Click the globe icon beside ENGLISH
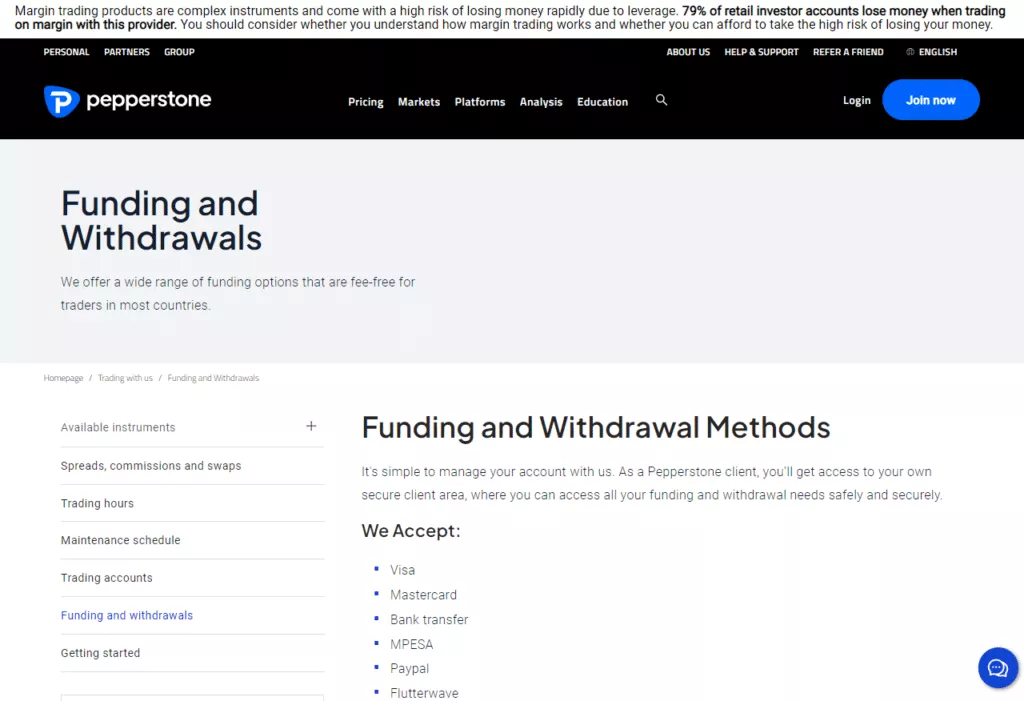1024x701 pixels. point(910,52)
